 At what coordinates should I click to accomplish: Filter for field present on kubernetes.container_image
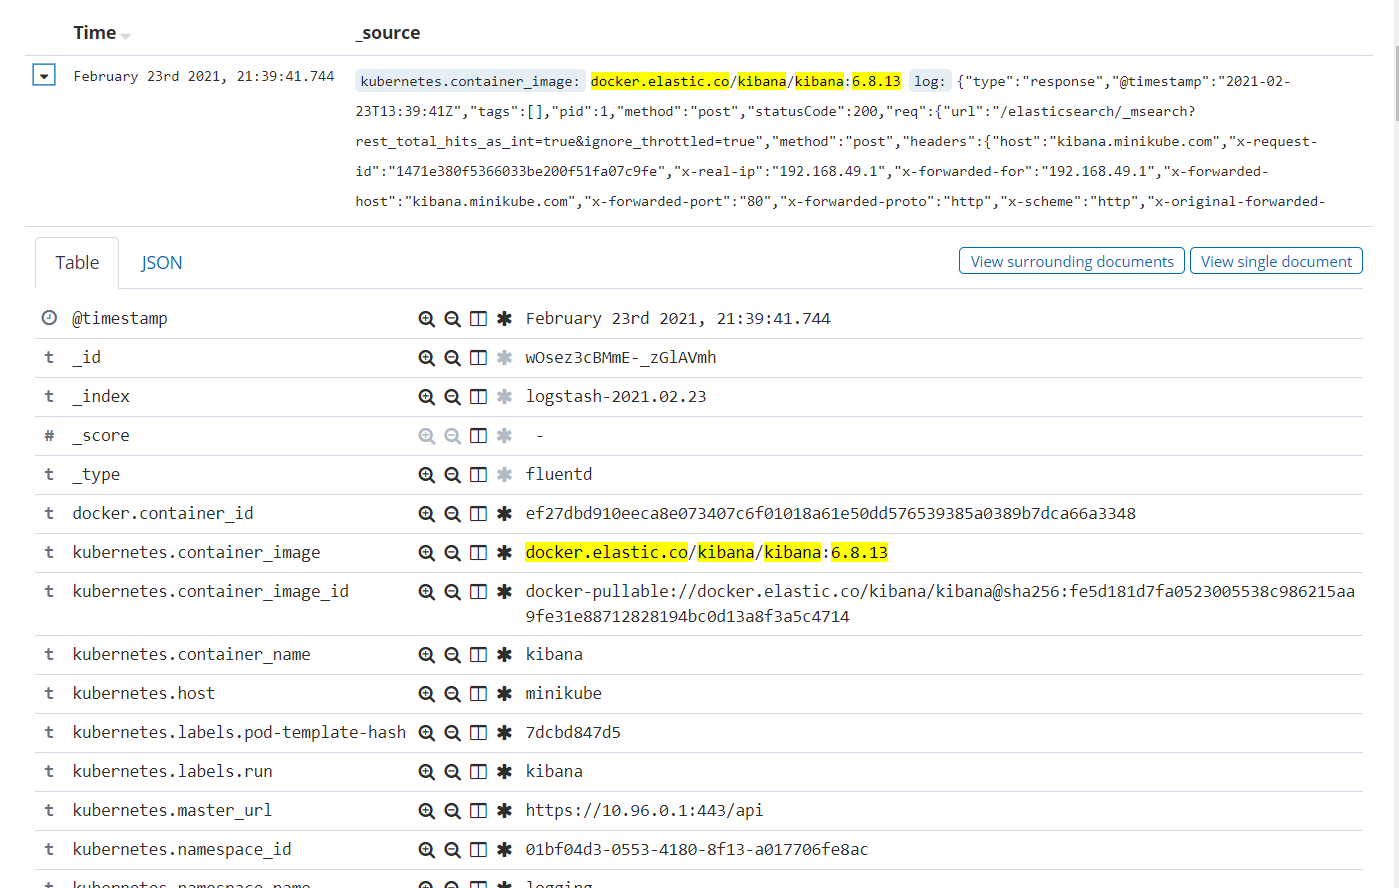(x=505, y=553)
